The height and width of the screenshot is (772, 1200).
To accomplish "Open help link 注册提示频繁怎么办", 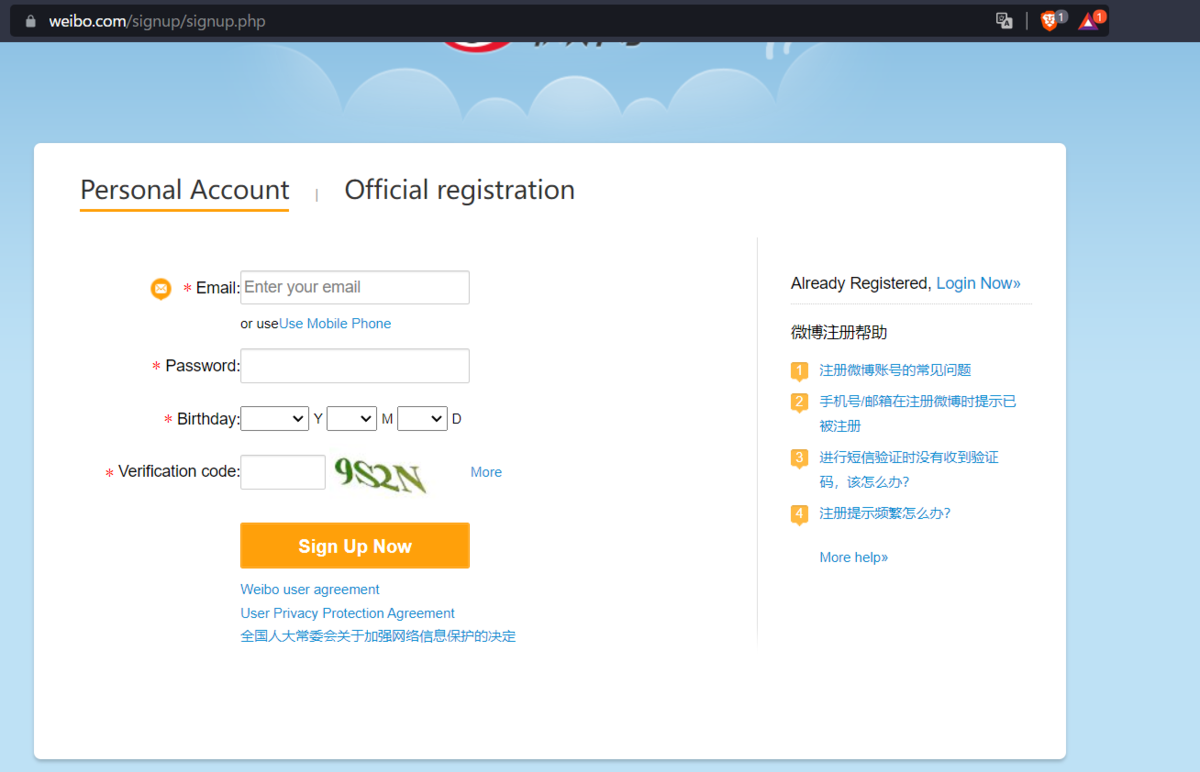I will pos(885,514).
